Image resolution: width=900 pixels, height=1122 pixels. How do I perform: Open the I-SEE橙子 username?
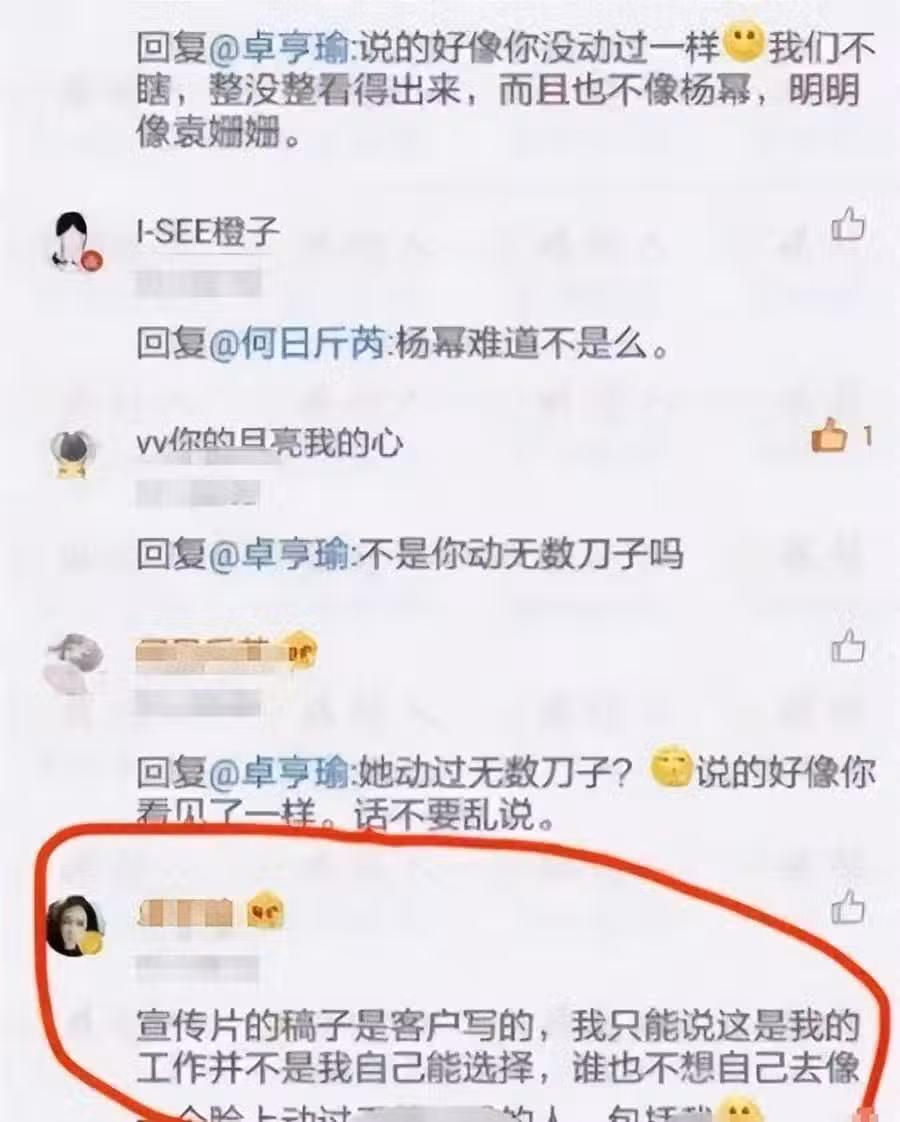(207, 232)
